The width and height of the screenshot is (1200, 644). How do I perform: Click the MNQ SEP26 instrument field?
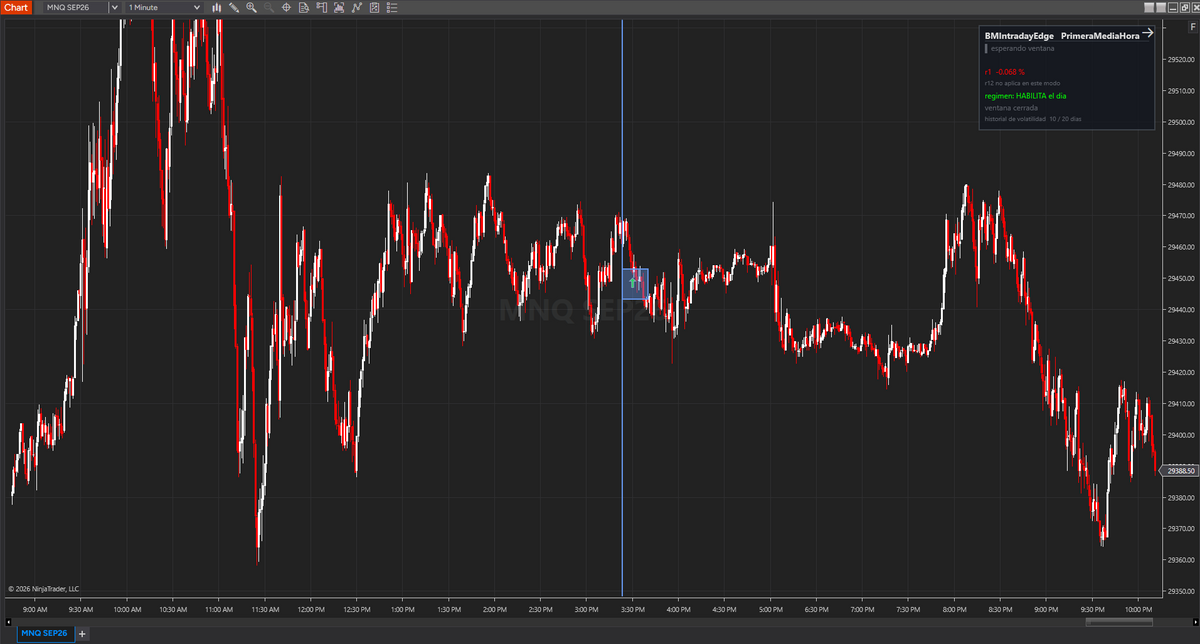(x=75, y=7)
